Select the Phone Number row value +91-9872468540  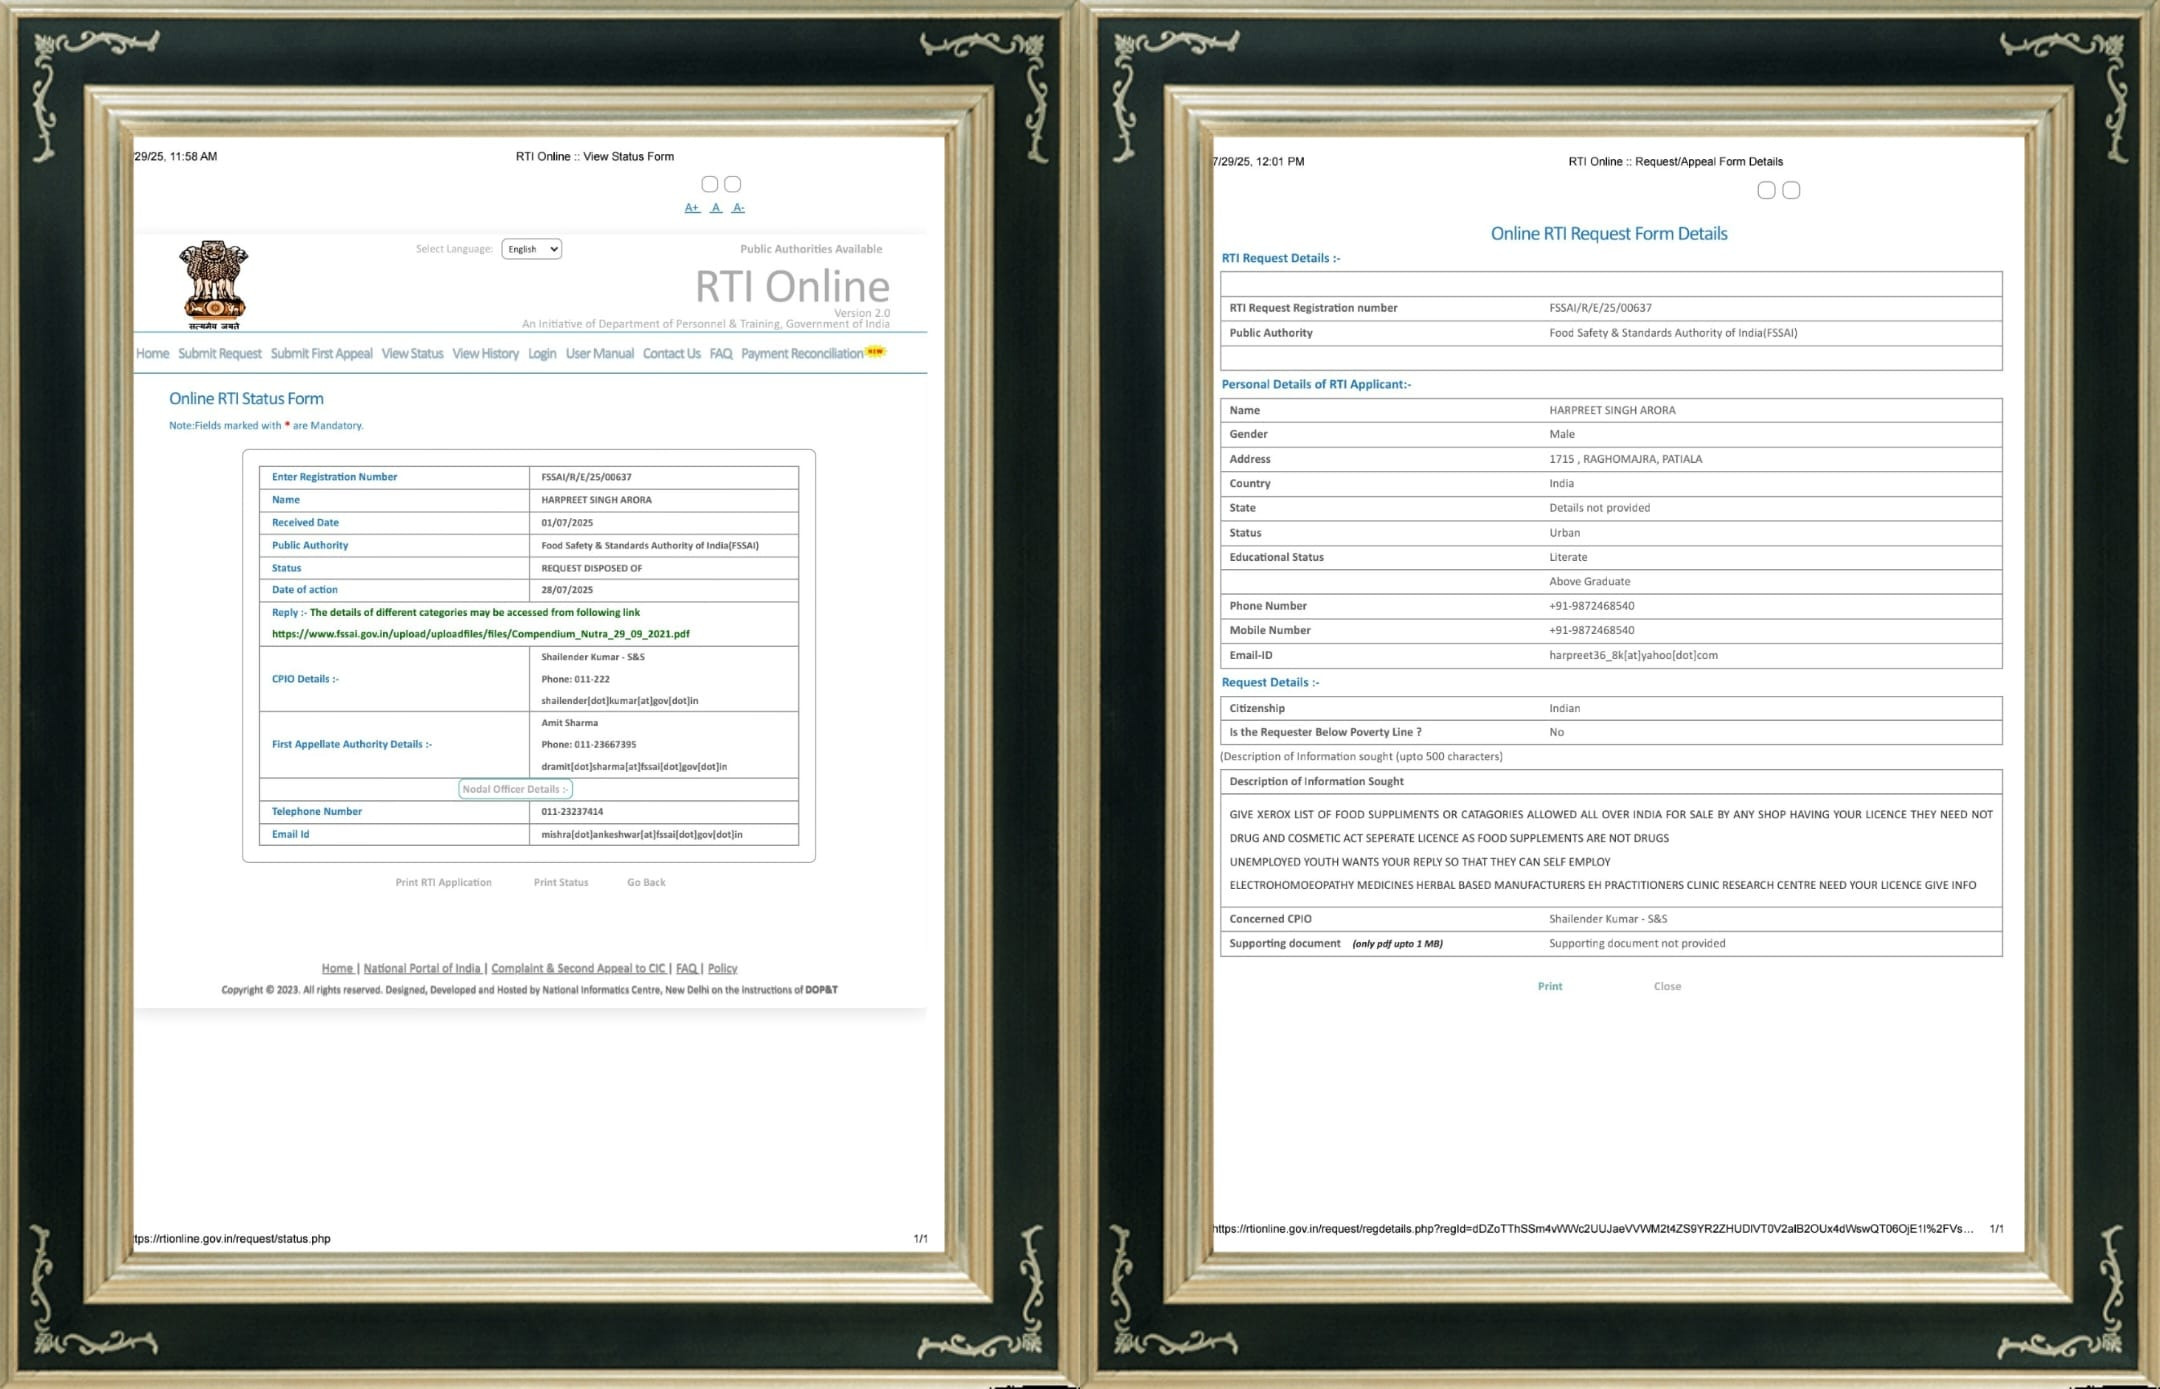coord(1591,606)
